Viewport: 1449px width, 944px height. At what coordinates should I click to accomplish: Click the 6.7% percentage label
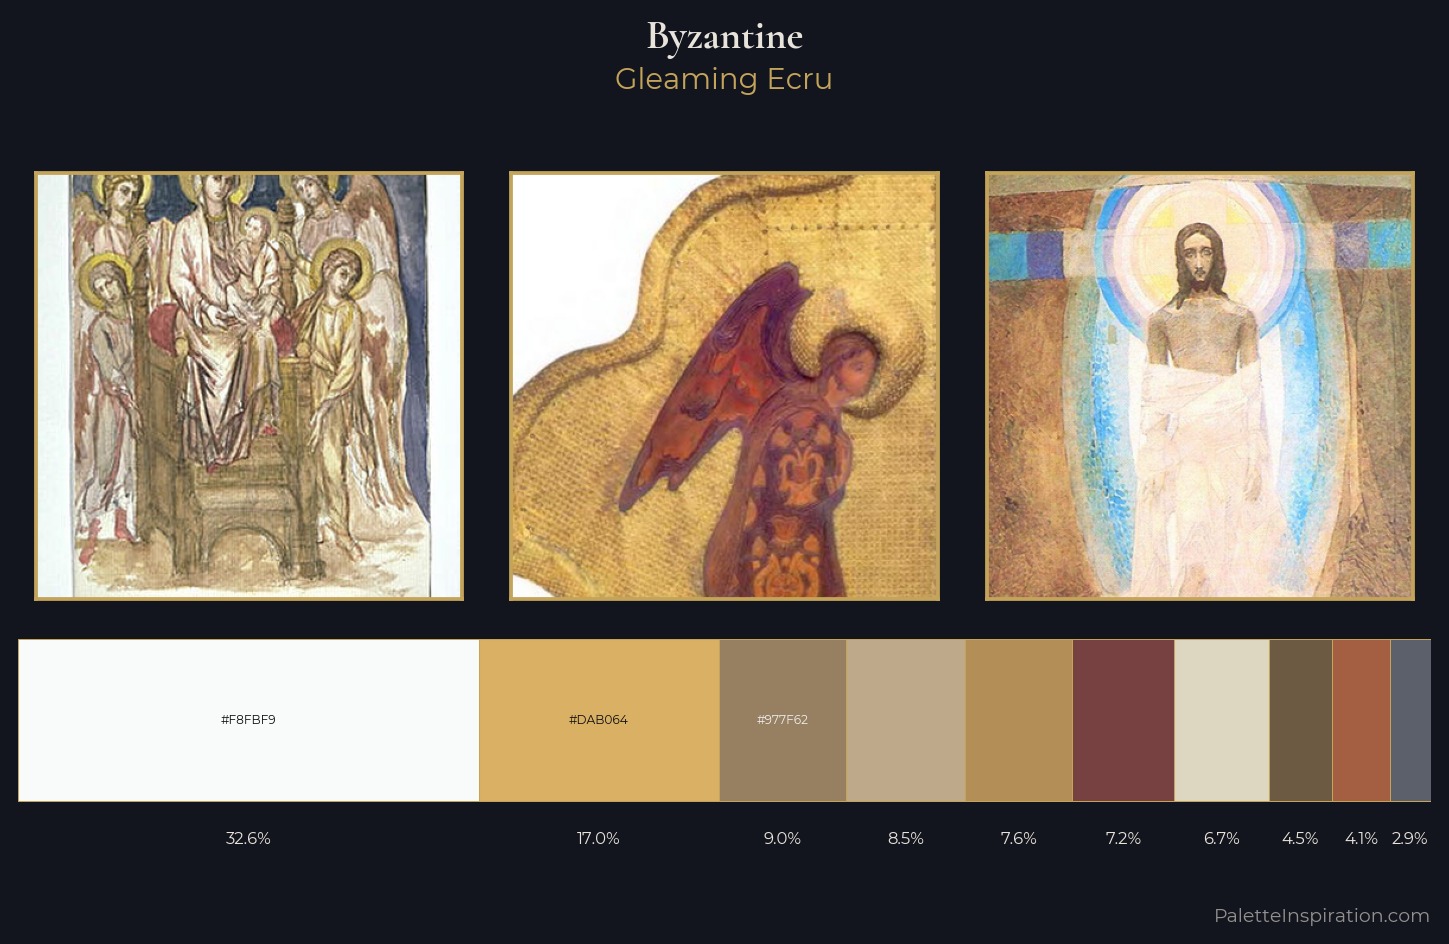coord(1222,838)
